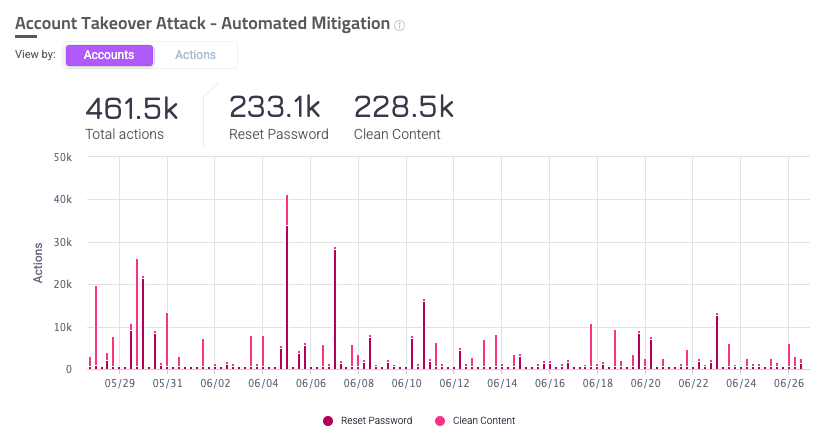Toggle the Clean Content series legend label

484,421
